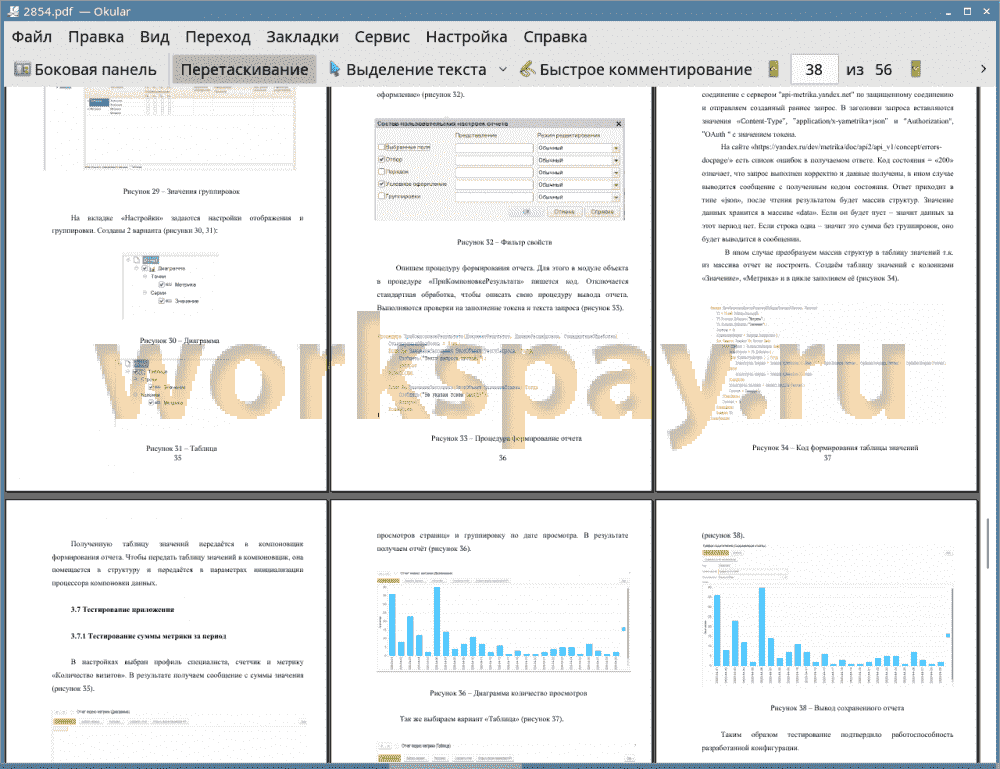Click the page with heading 3.7 Тестирование приложения
The image size is (1000, 769).
[x=166, y=631]
